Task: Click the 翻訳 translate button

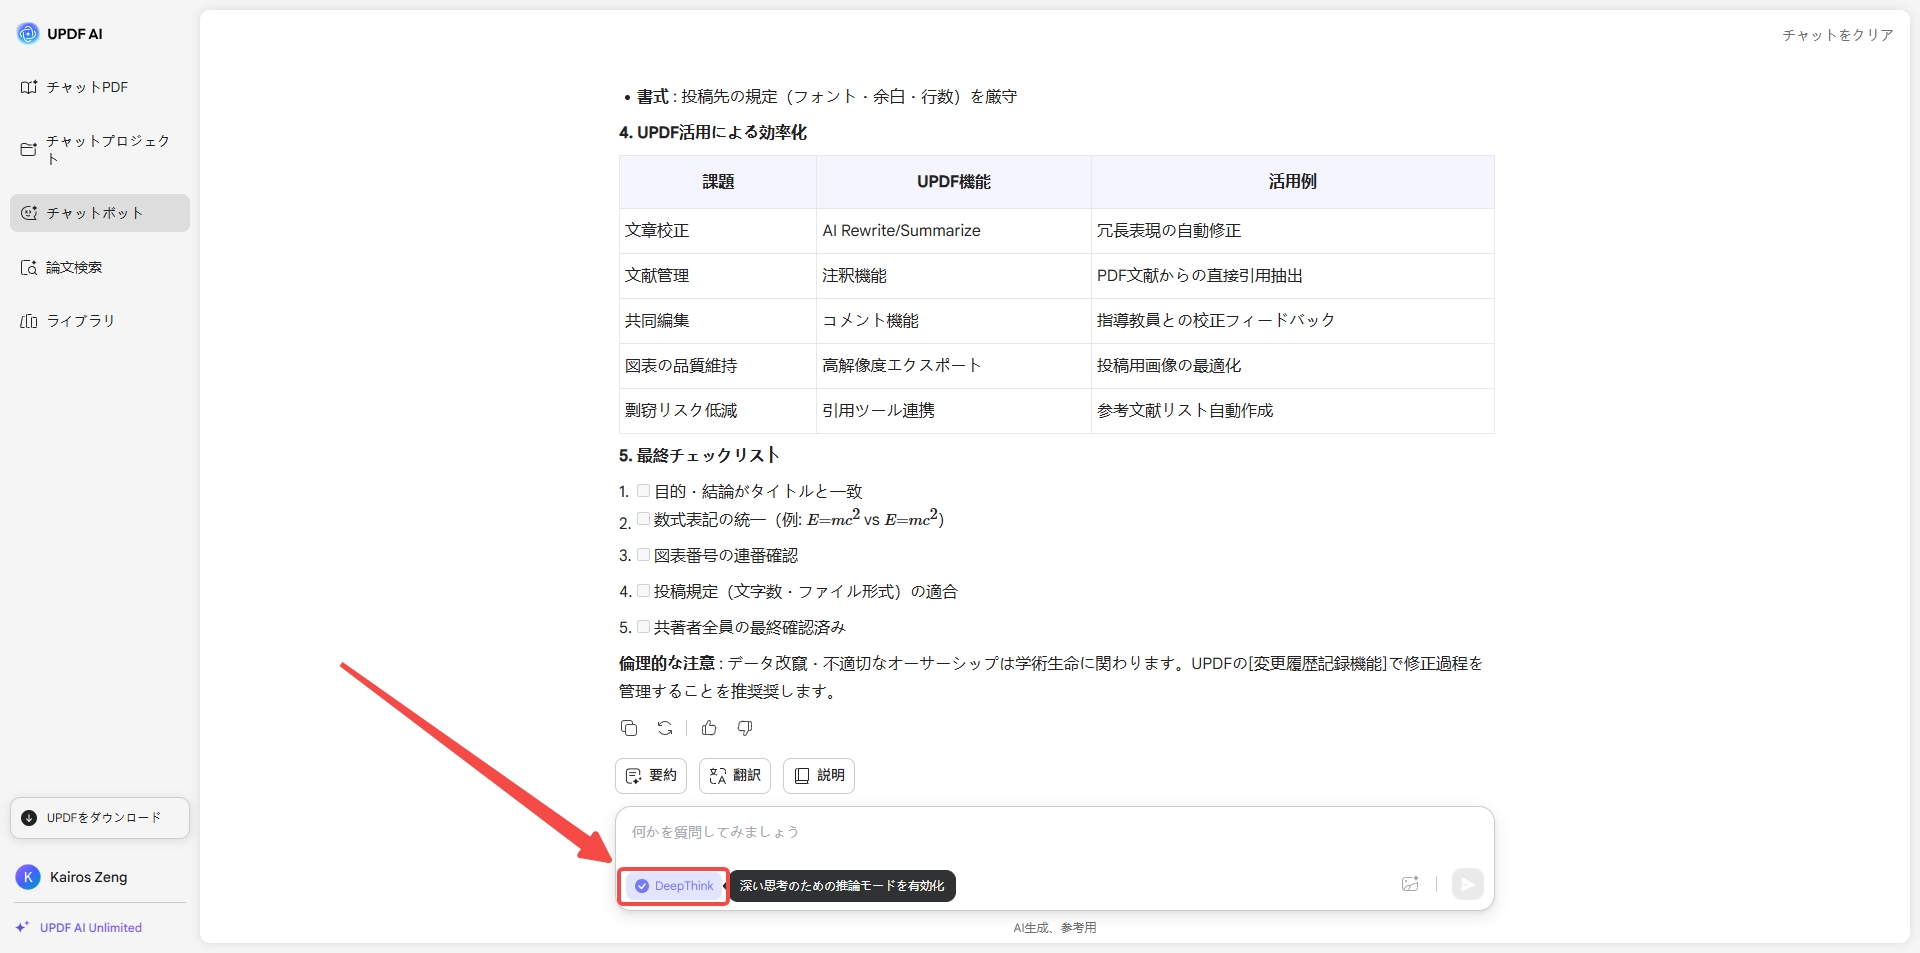Action: tap(735, 775)
